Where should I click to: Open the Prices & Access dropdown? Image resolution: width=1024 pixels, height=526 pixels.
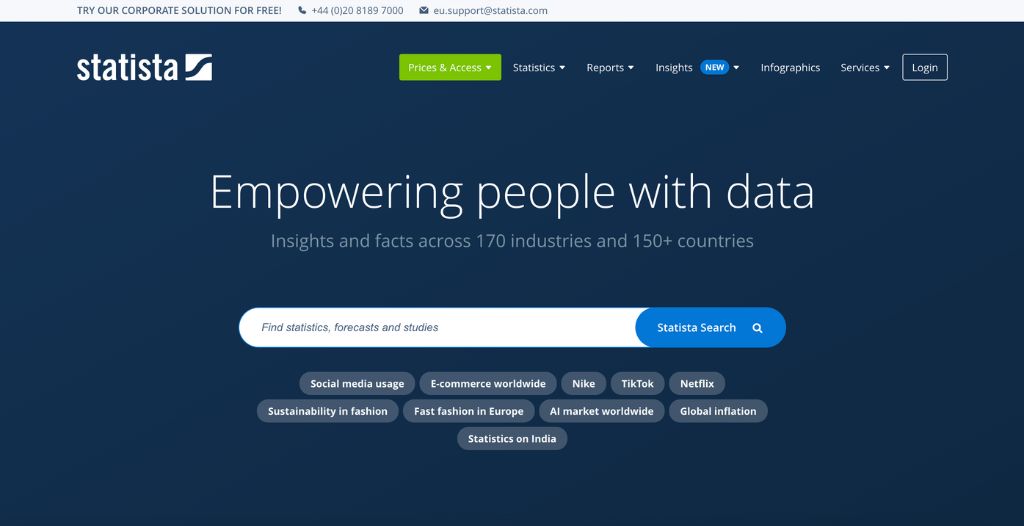(x=450, y=68)
